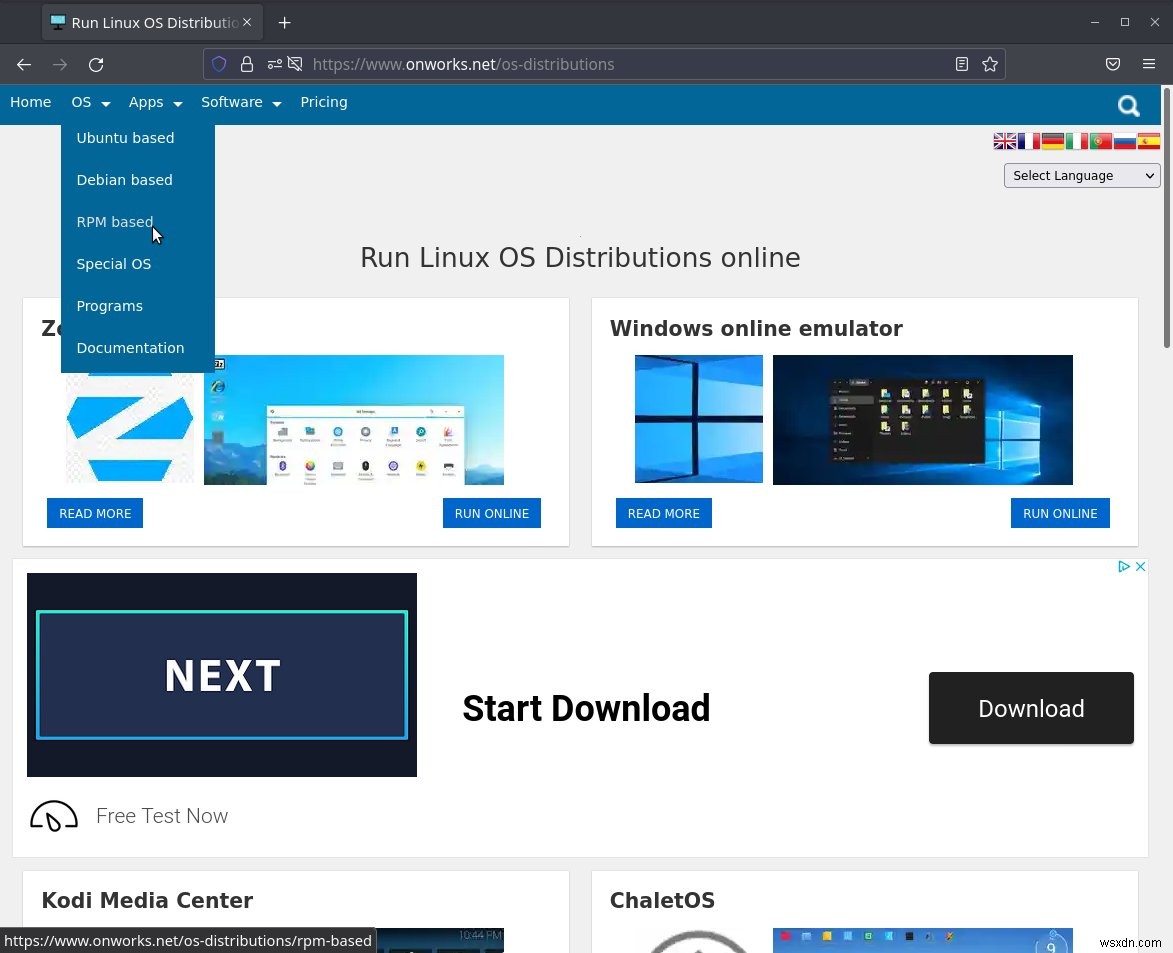Open site search using the magnifier icon

pos(1128,105)
